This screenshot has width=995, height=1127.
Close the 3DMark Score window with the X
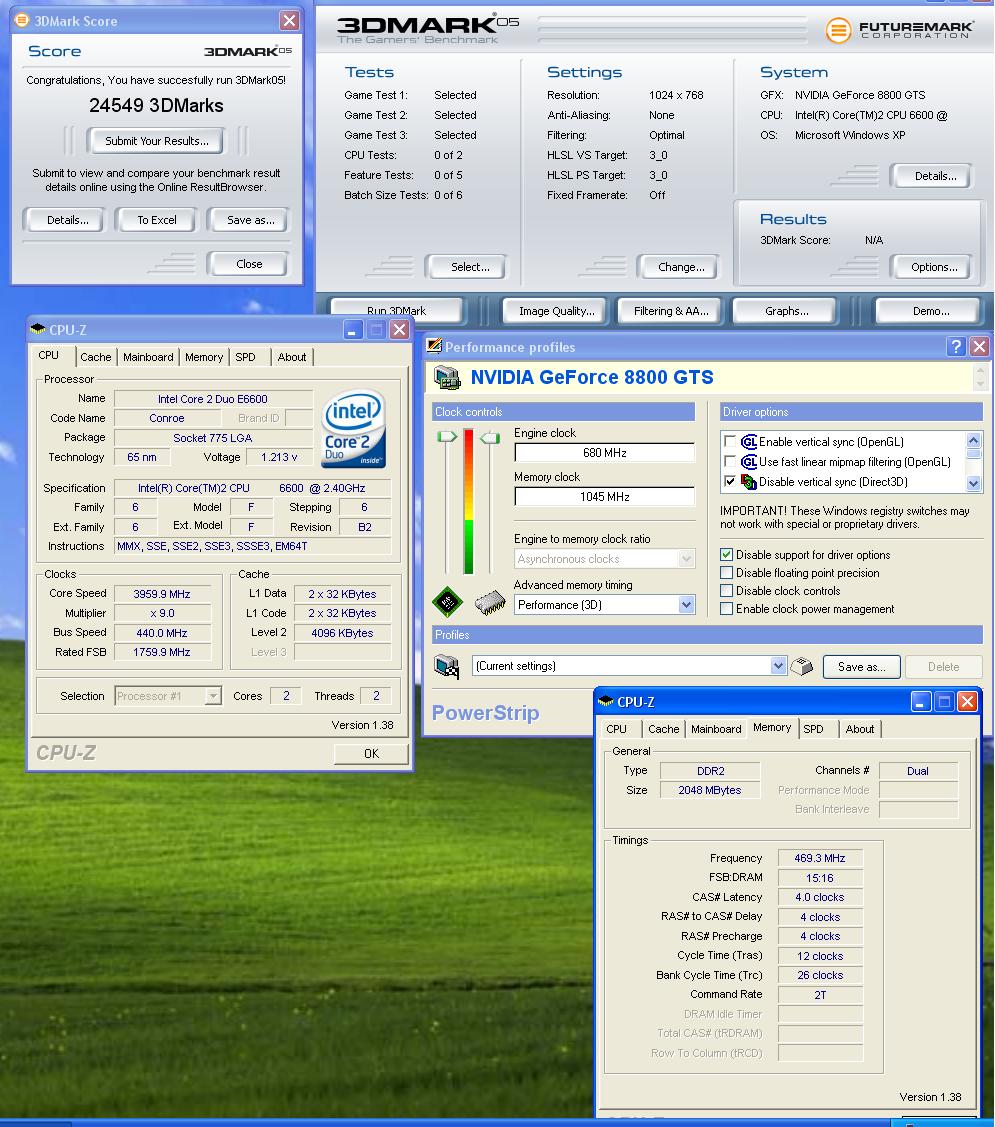[289, 21]
